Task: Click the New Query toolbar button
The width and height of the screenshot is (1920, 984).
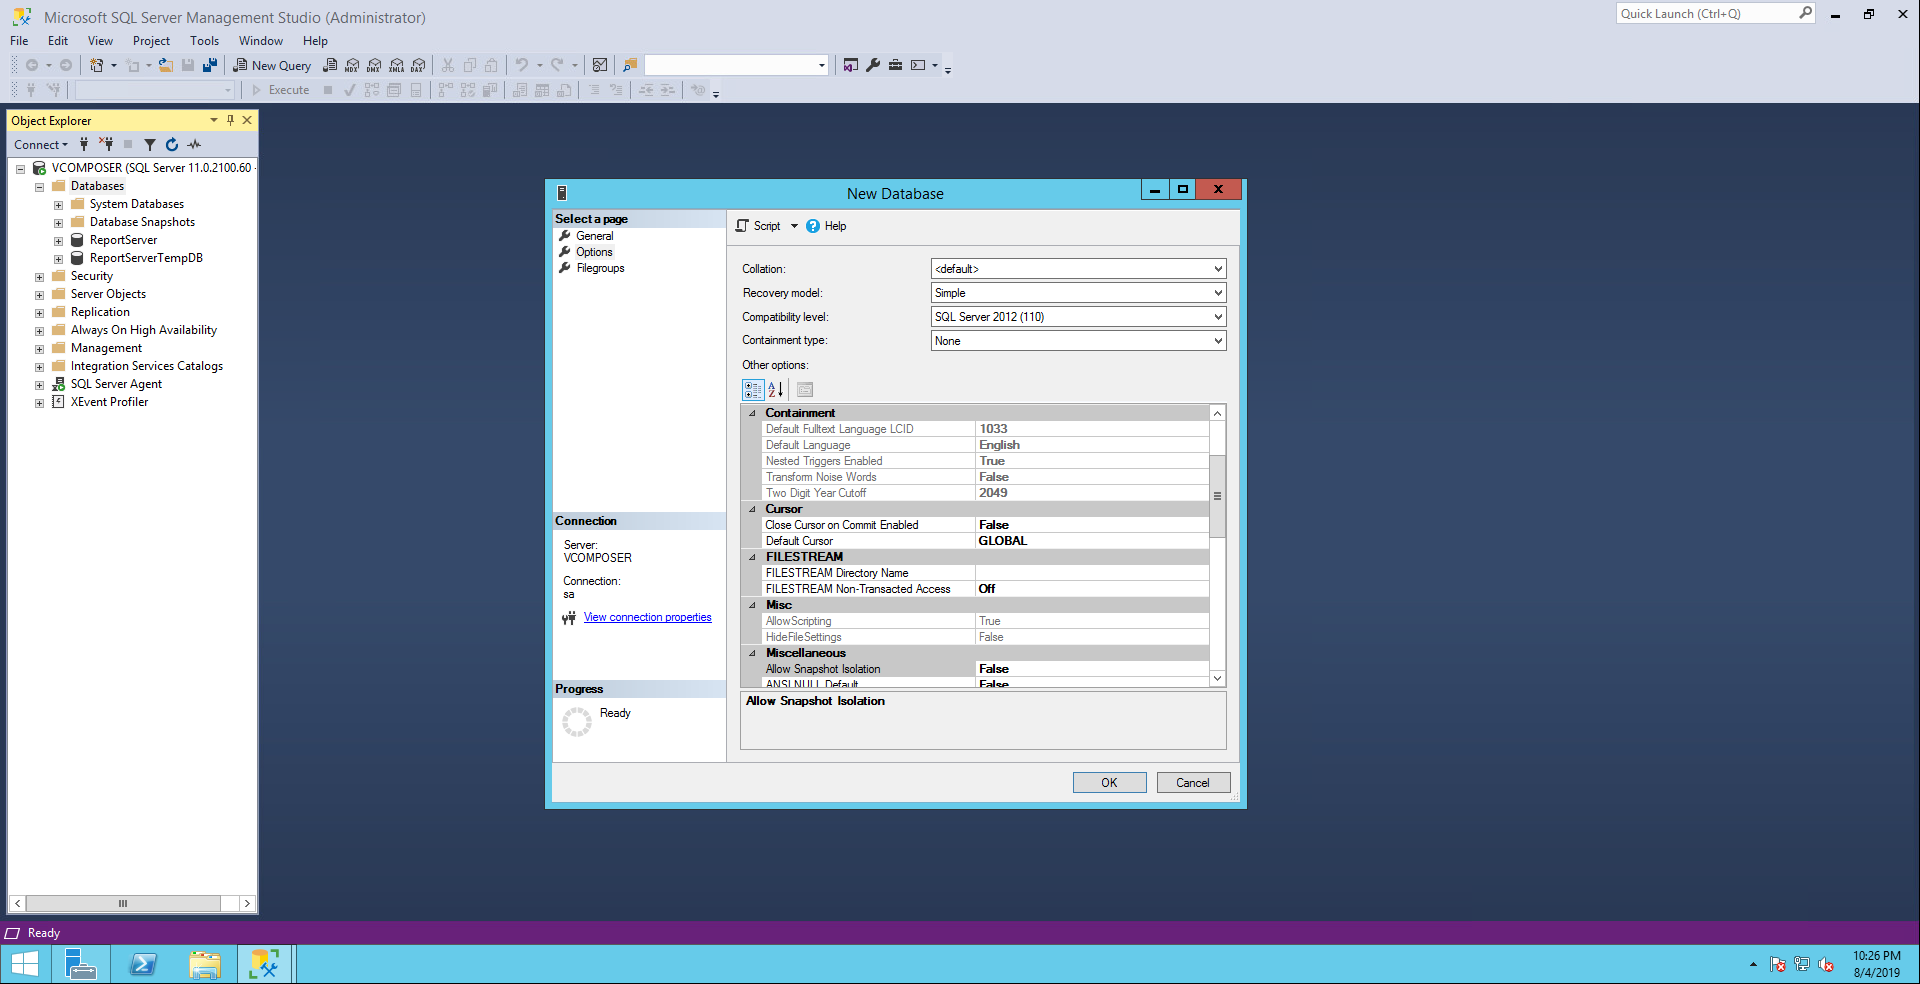Action: pyautogui.click(x=272, y=65)
